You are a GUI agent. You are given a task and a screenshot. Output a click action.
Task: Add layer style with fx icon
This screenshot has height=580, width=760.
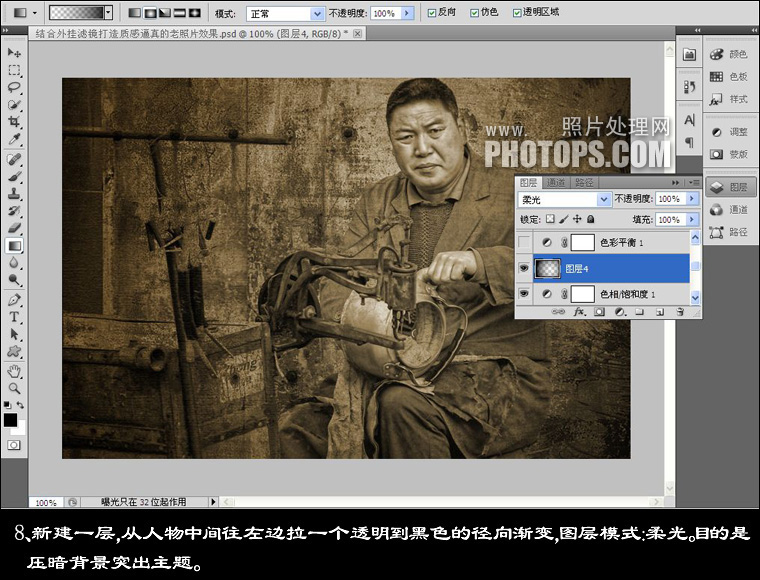click(579, 312)
